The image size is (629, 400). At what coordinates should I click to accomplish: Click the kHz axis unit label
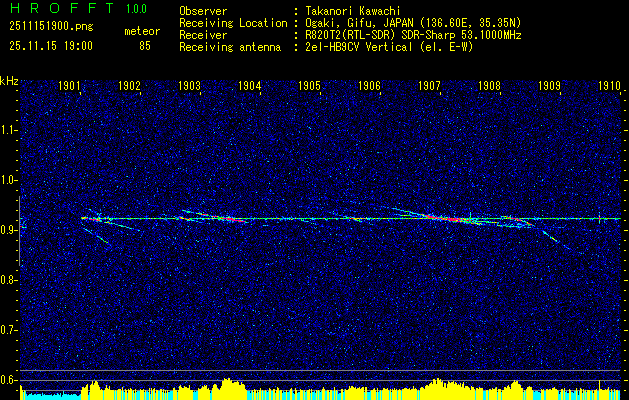tap(9, 81)
